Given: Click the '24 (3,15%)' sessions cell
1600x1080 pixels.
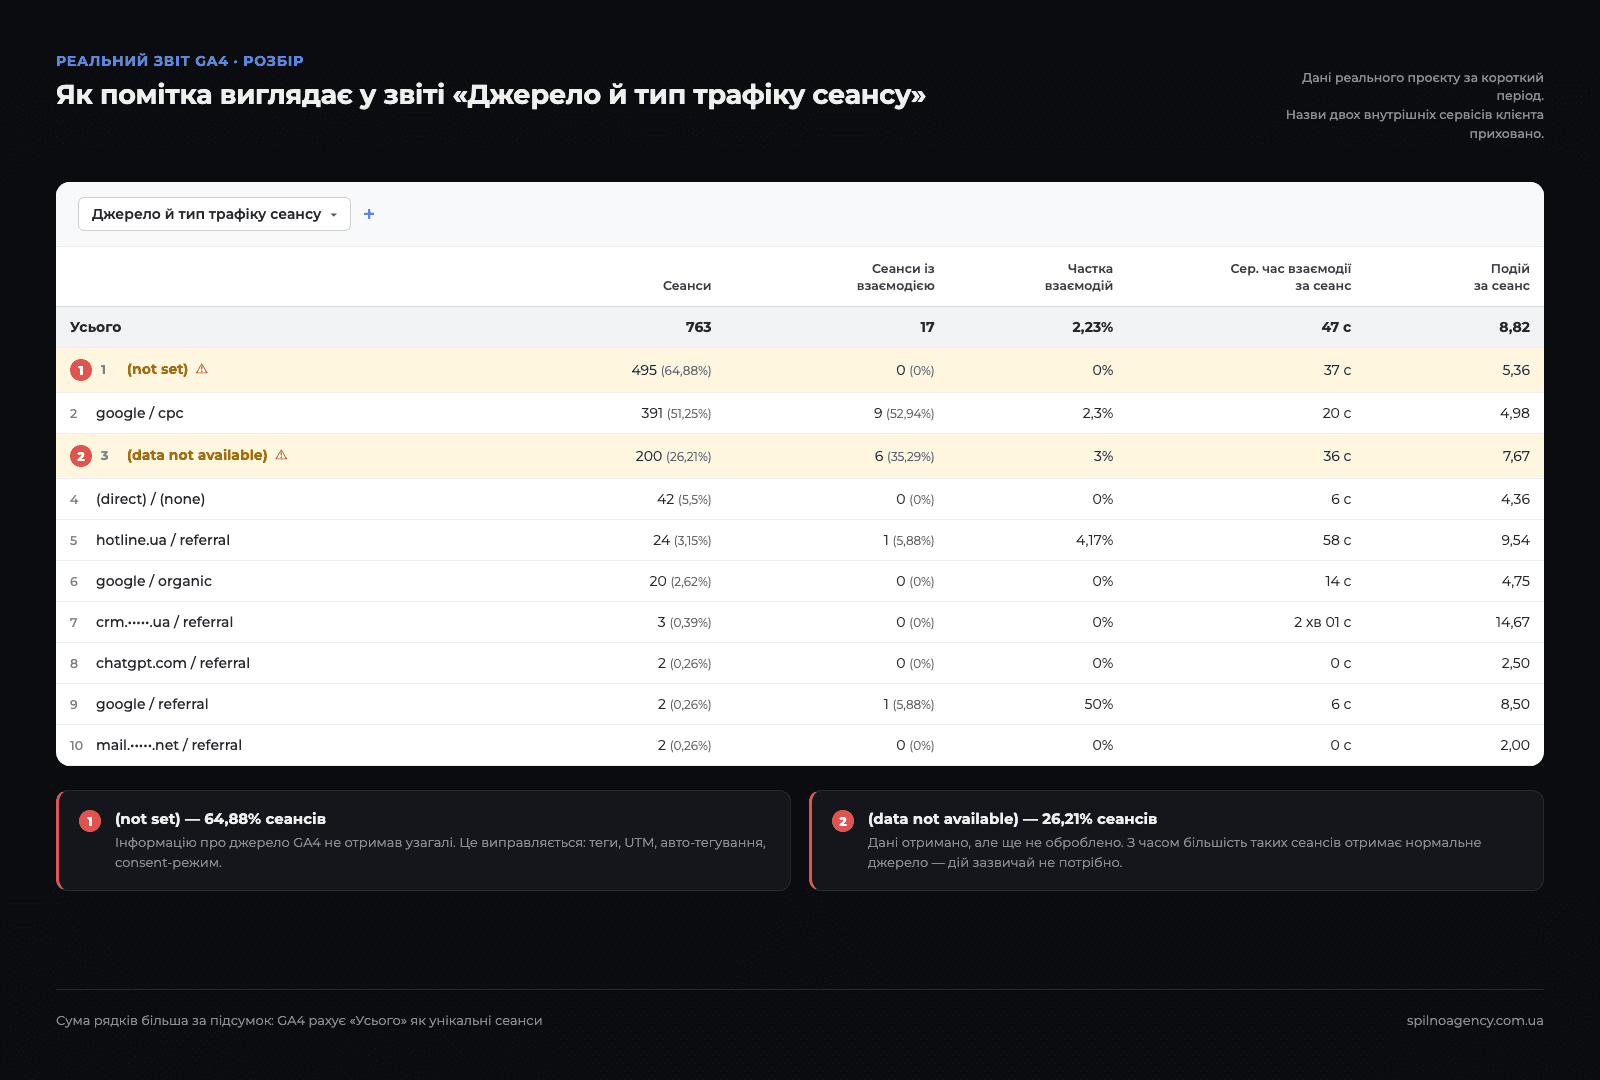Looking at the screenshot, I should point(682,540).
